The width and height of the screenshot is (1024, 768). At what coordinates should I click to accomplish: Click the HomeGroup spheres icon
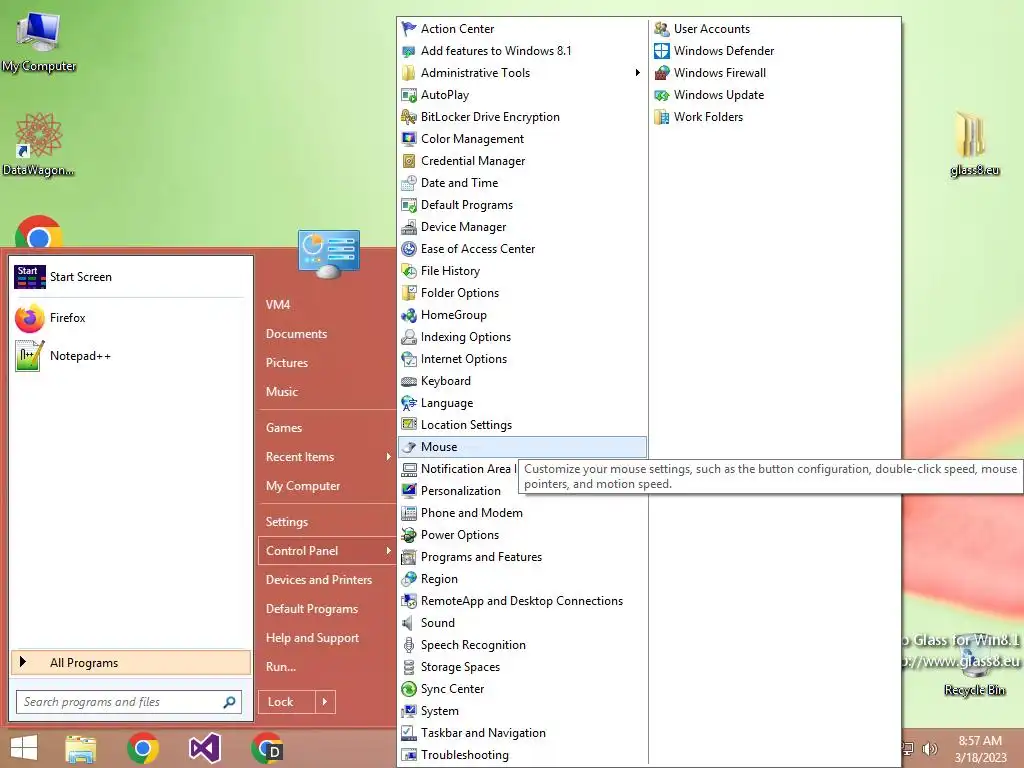click(409, 315)
